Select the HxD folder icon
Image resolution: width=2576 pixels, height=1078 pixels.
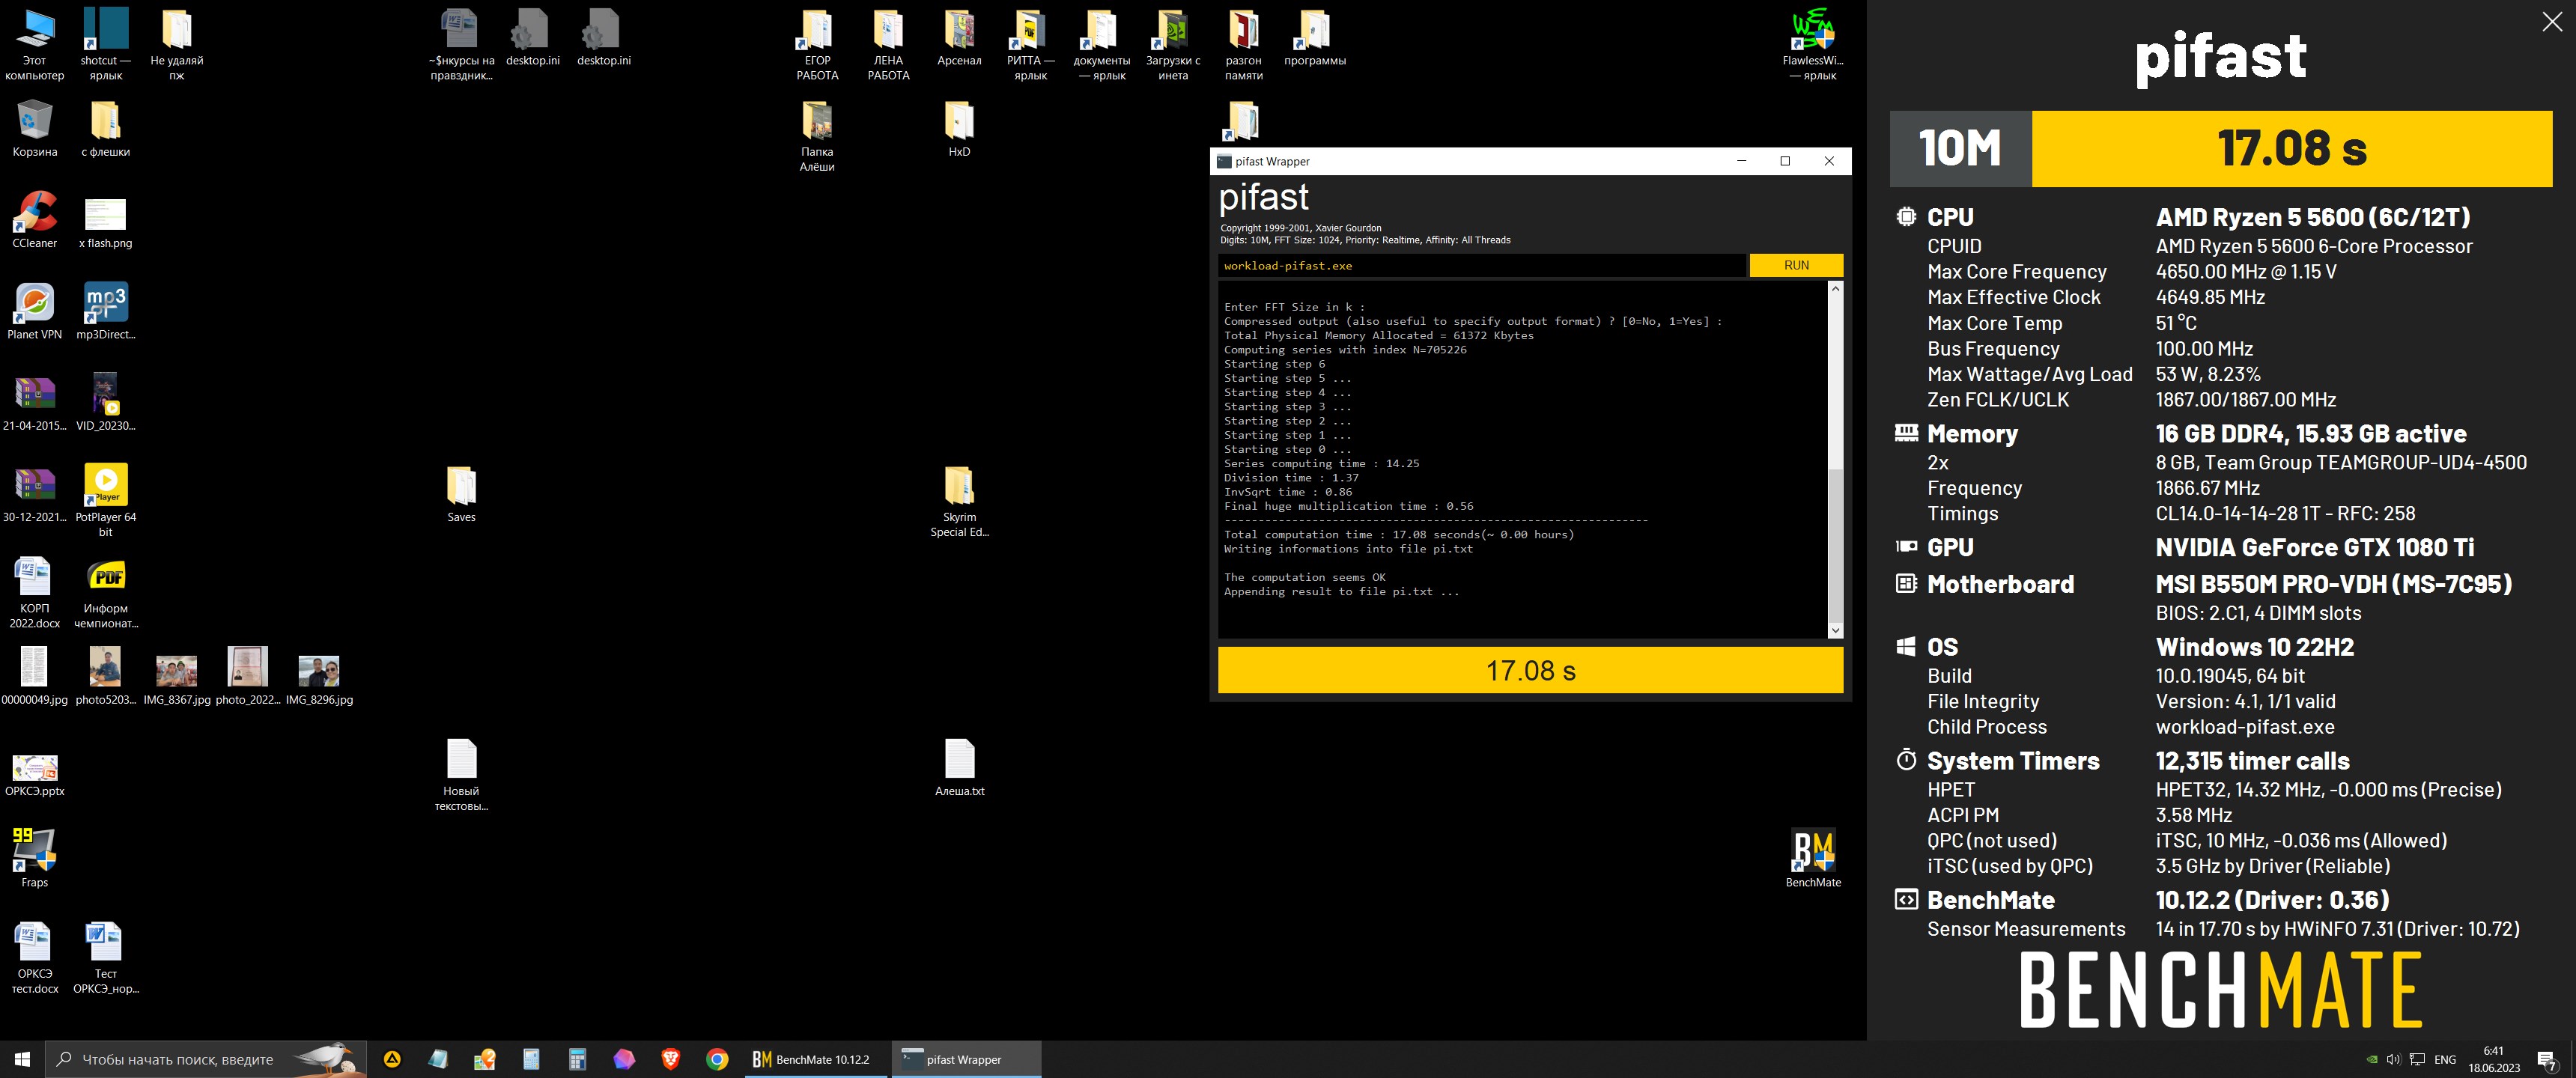pos(959,129)
